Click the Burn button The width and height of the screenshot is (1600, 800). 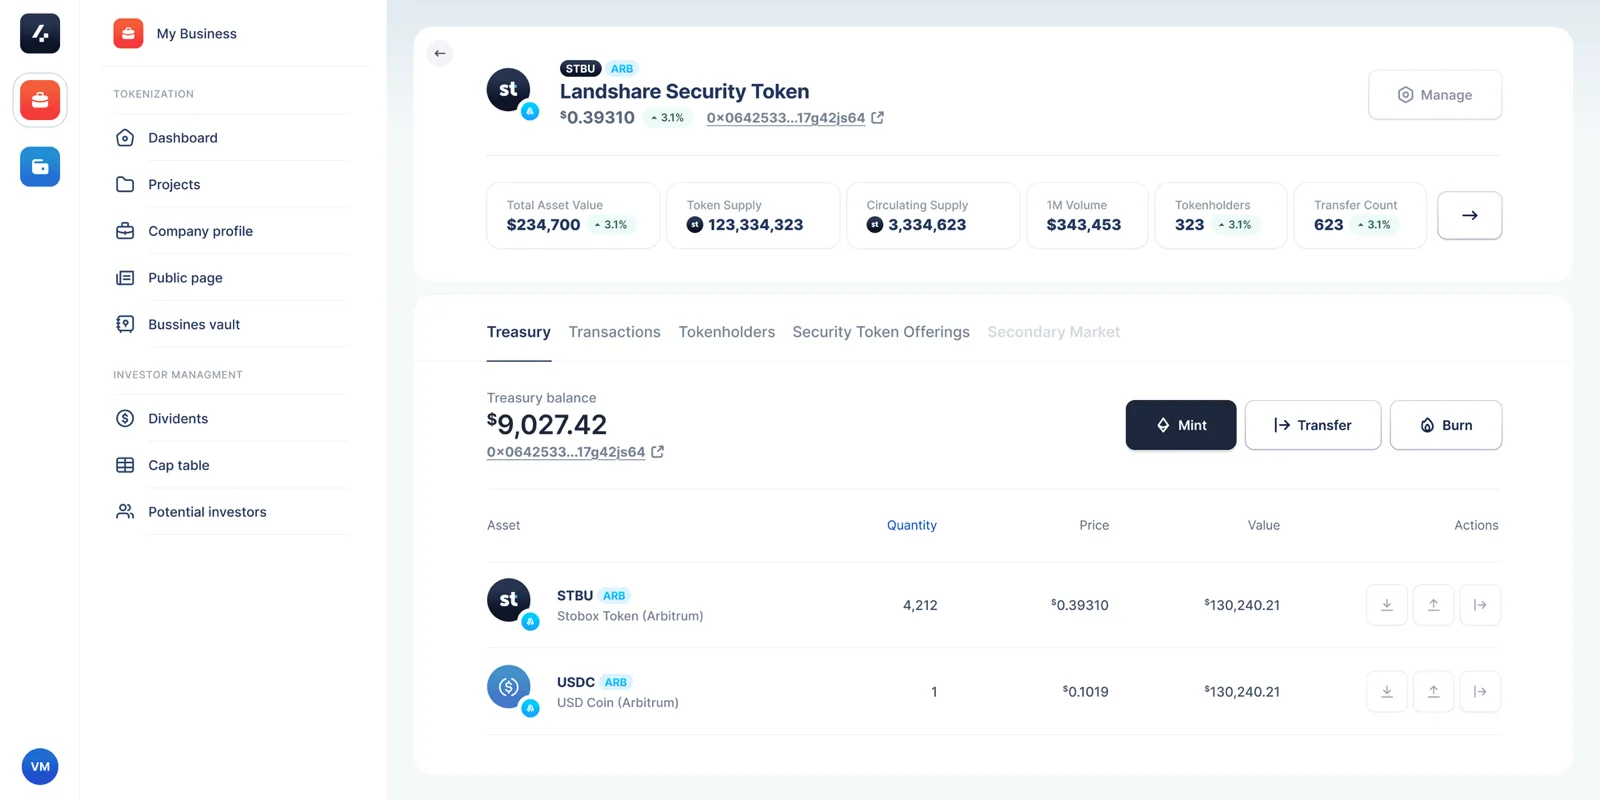click(1445, 425)
